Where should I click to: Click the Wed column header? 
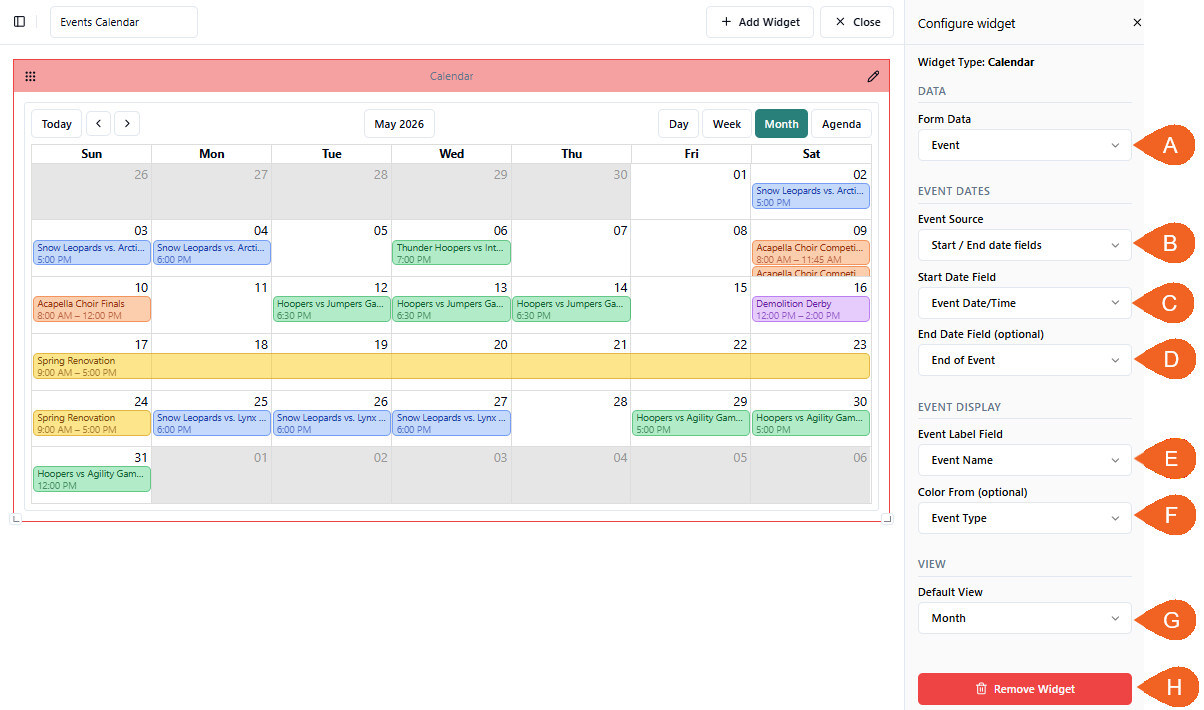(x=451, y=154)
